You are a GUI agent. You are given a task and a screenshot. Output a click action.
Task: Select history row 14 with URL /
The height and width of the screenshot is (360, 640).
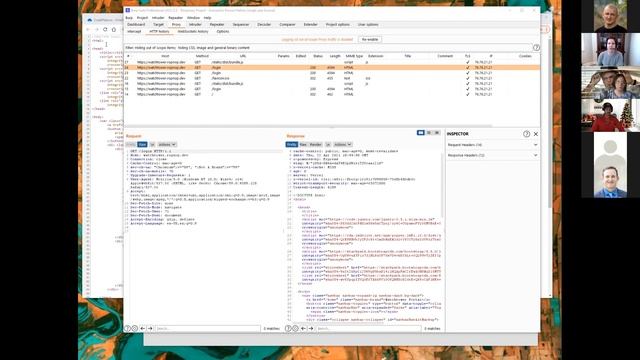331,94
